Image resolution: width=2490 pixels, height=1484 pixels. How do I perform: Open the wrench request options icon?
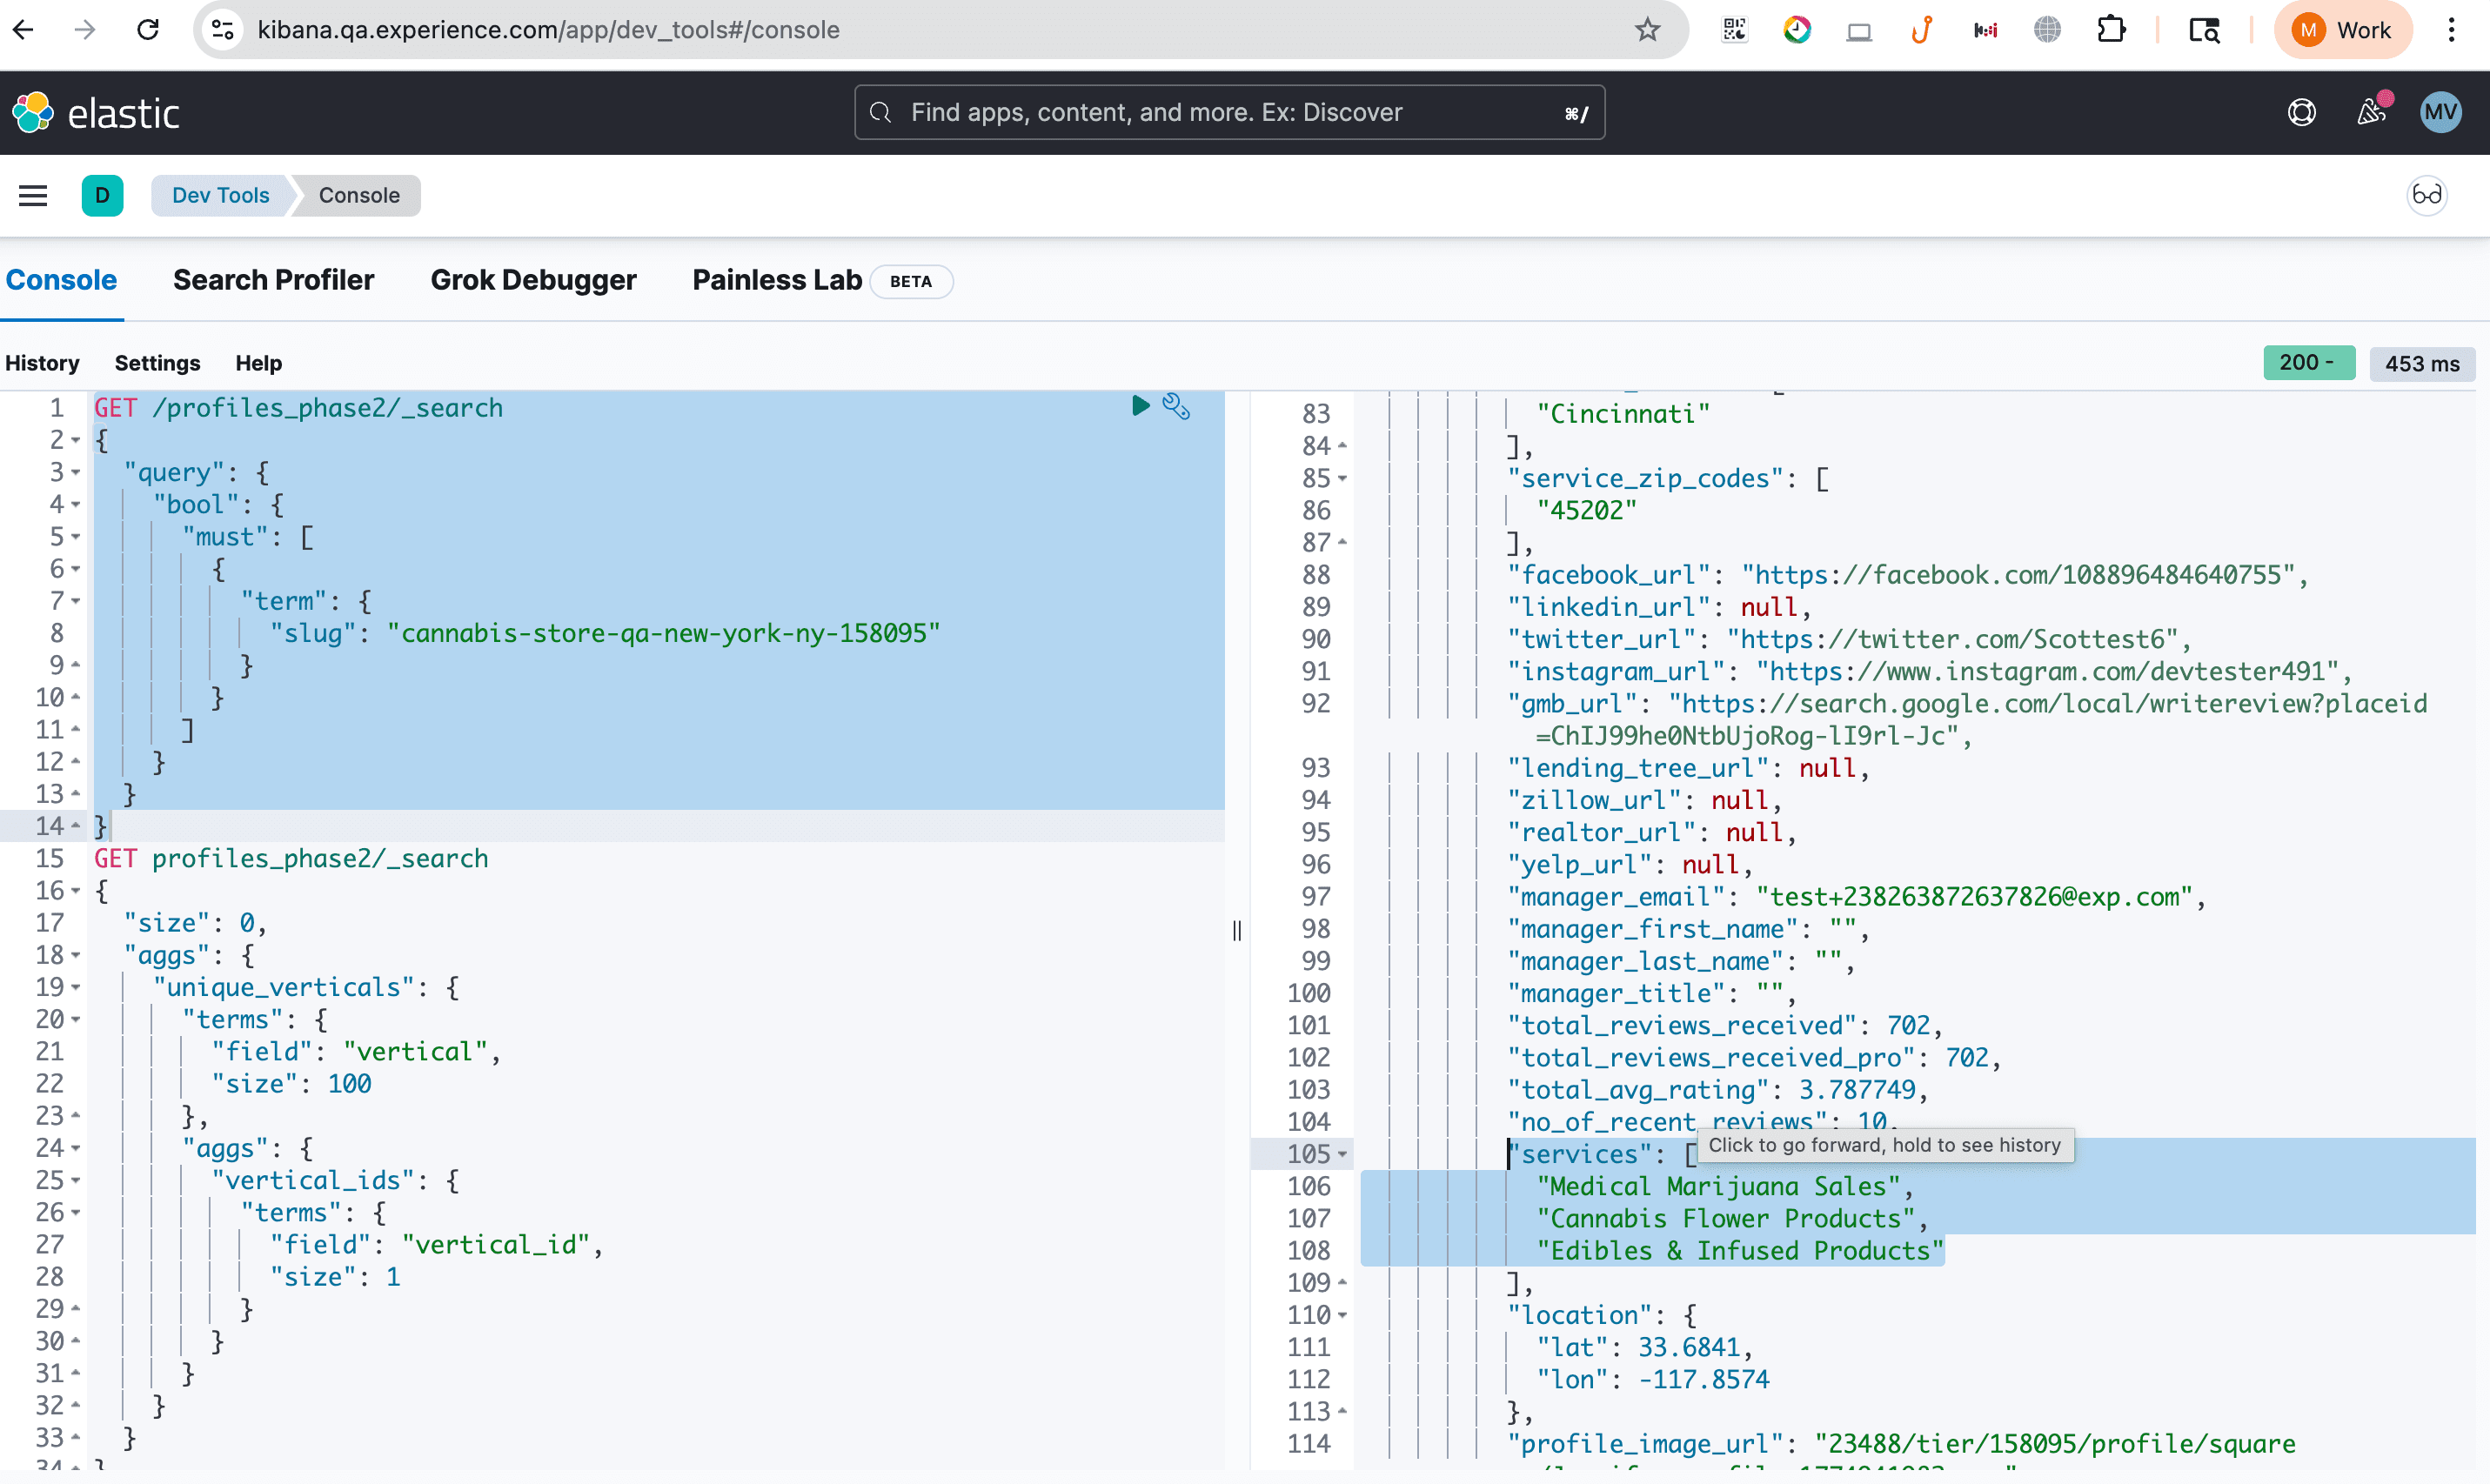pyautogui.click(x=1176, y=406)
